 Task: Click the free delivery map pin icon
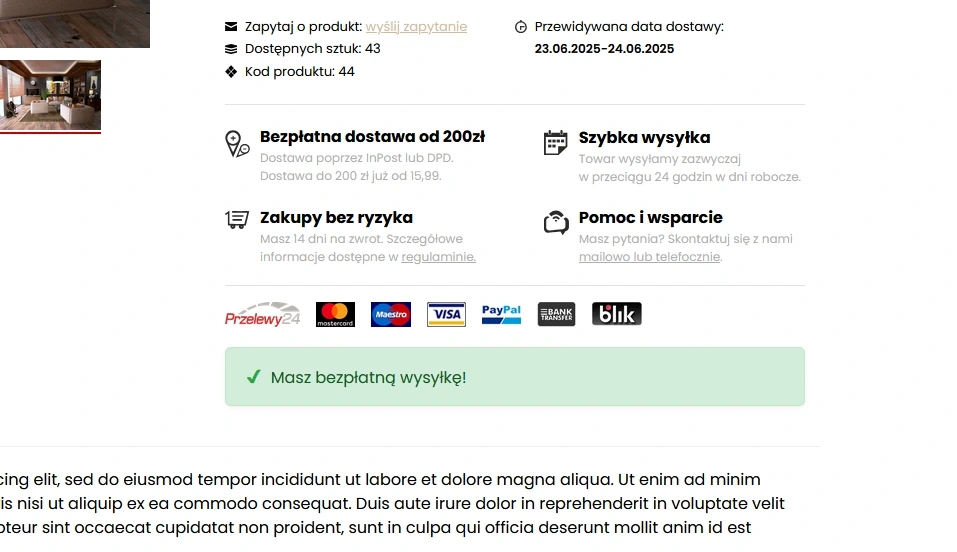click(237, 144)
